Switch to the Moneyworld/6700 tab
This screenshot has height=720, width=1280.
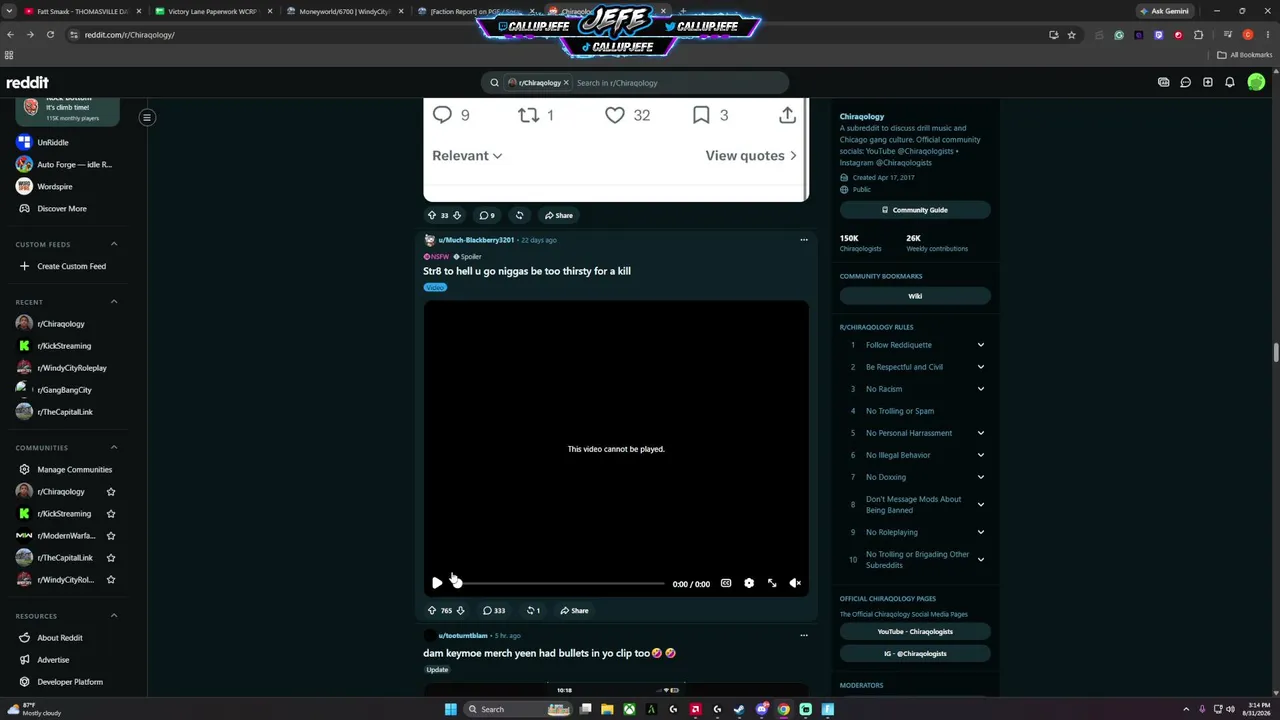coord(345,11)
